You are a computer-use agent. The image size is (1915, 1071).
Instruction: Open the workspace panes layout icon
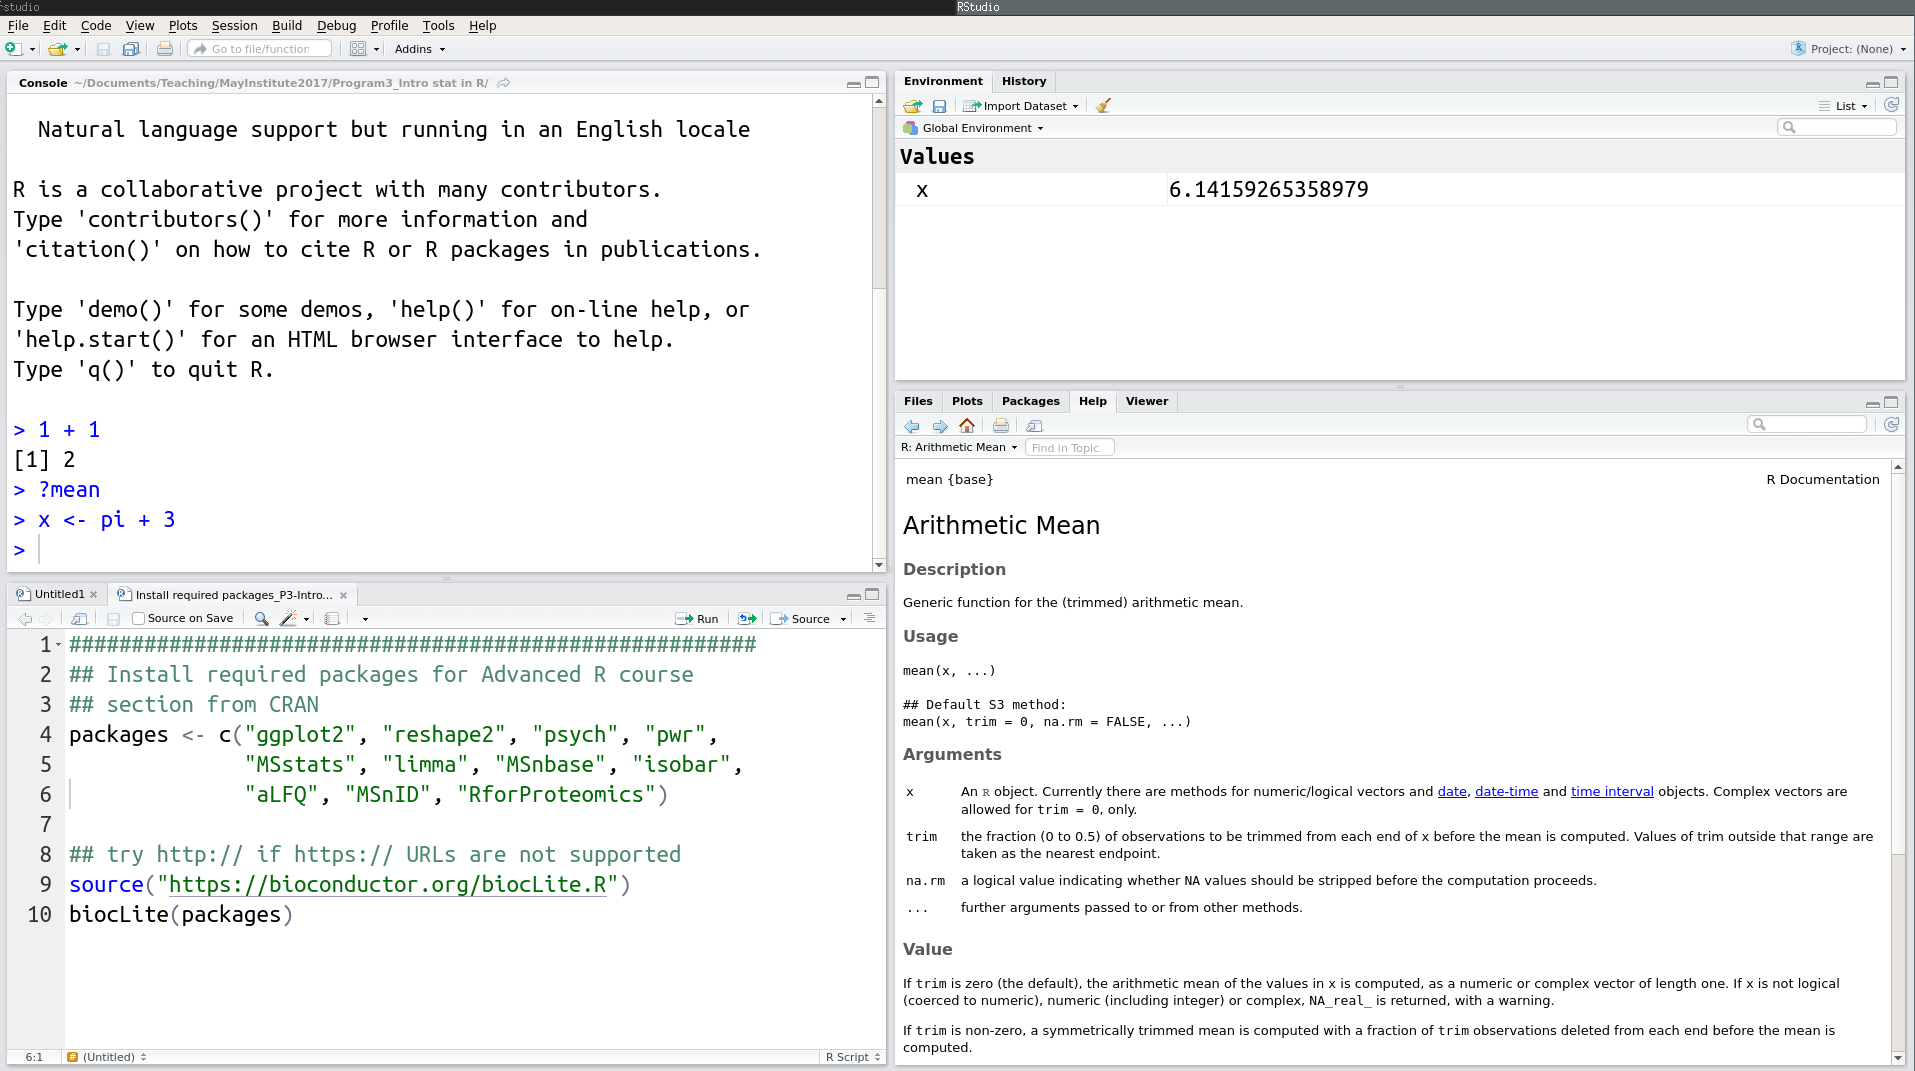(x=357, y=49)
